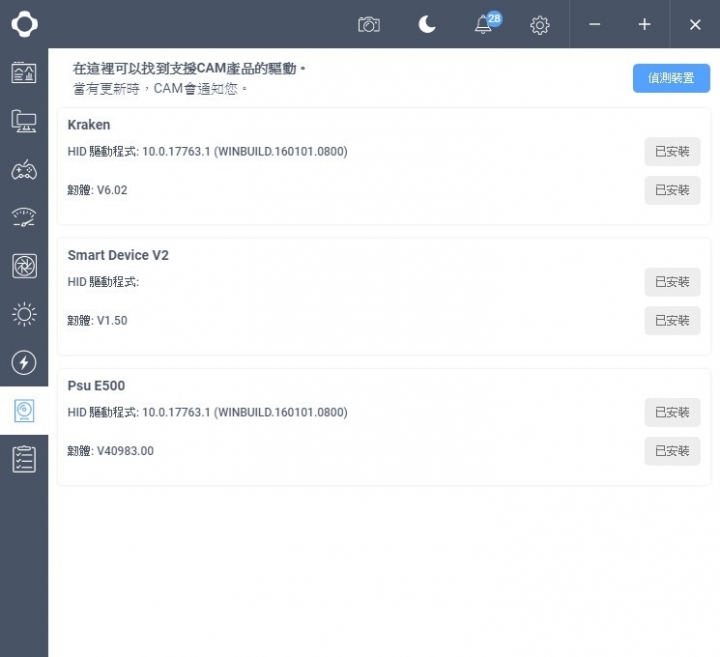The image size is (720, 657).
Task: Open the screenshot camera tool
Action: pyautogui.click(x=369, y=24)
